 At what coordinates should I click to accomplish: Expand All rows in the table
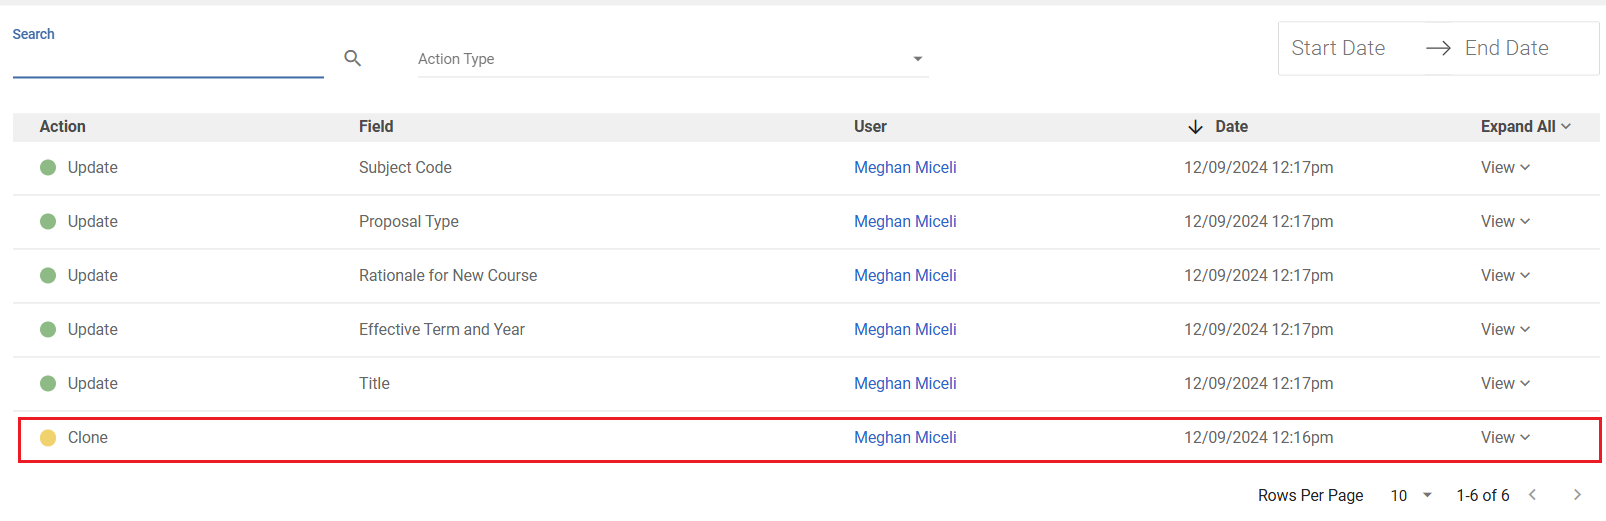1526,127
